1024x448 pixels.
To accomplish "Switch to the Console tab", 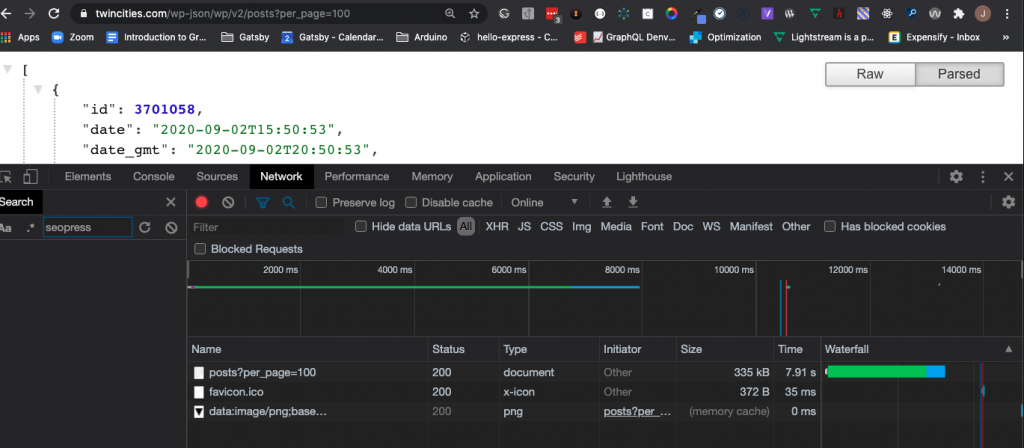I will point(154,177).
